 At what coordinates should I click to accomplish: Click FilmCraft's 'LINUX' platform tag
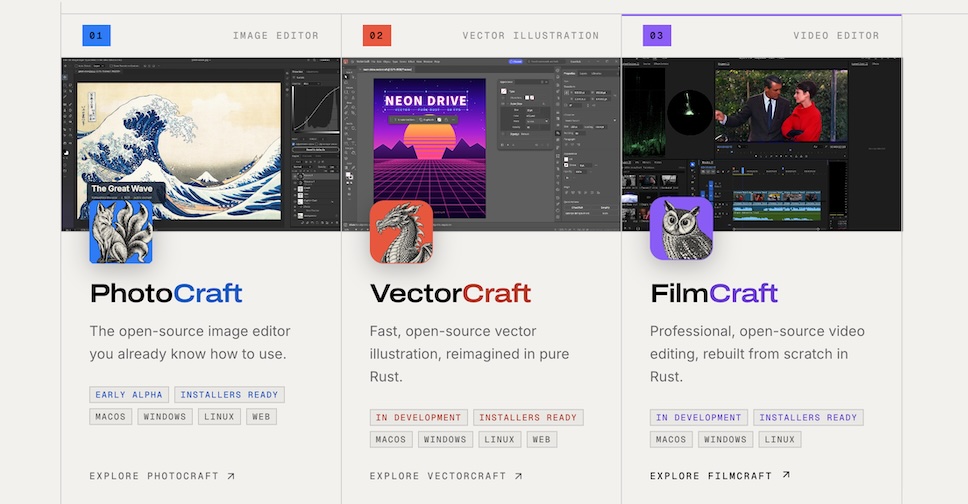pos(780,440)
